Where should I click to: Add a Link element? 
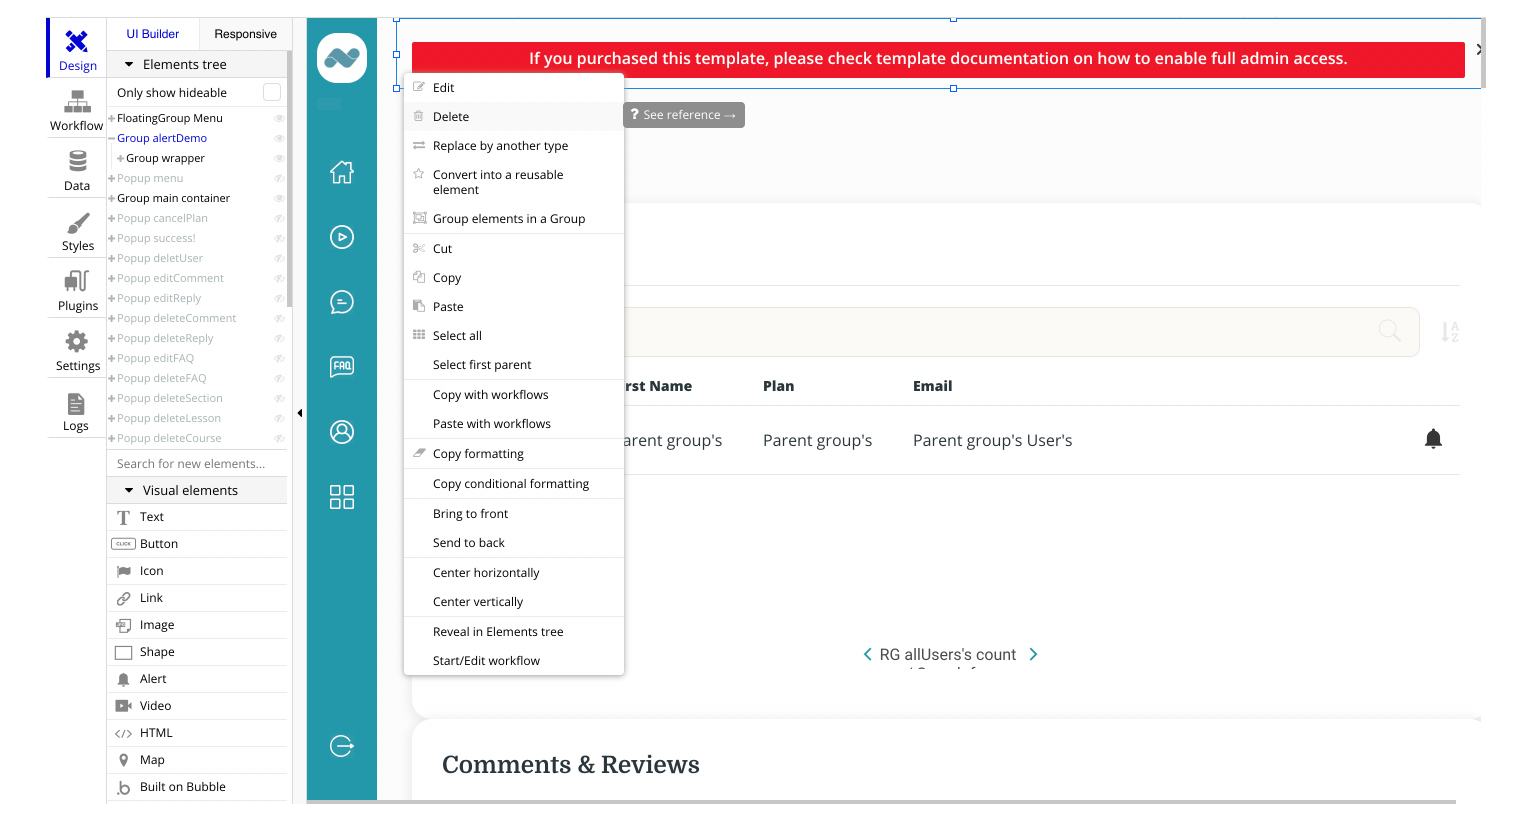(x=197, y=598)
